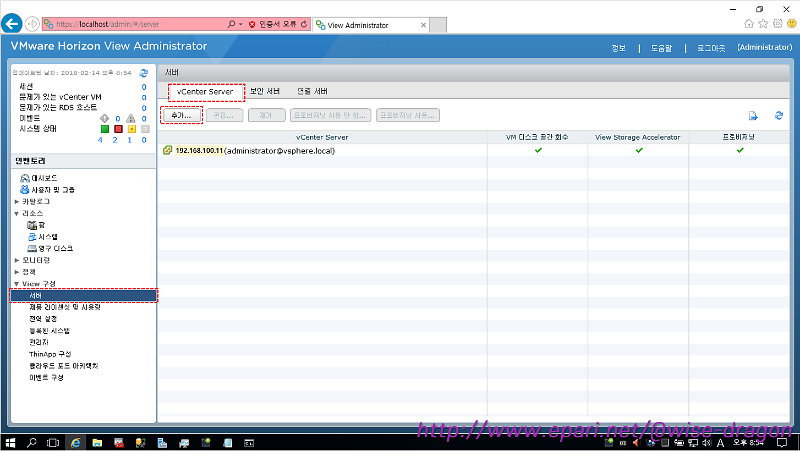Open the notification center
This screenshot has width=800, height=451.
pyautogui.click(x=782, y=443)
